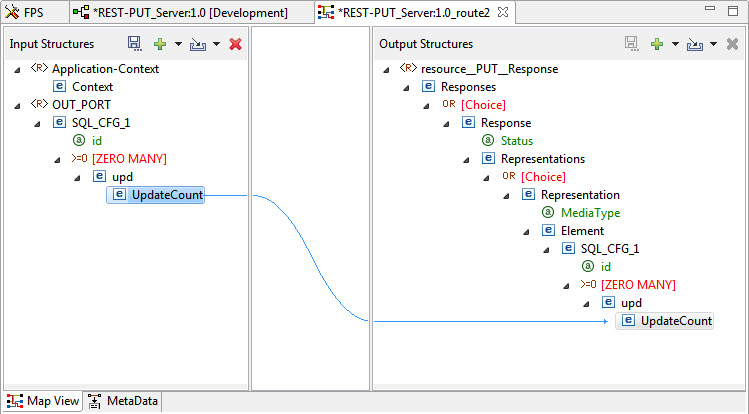Collapse the Representation element node
The height and width of the screenshot is (414, 749).
coord(507,196)
